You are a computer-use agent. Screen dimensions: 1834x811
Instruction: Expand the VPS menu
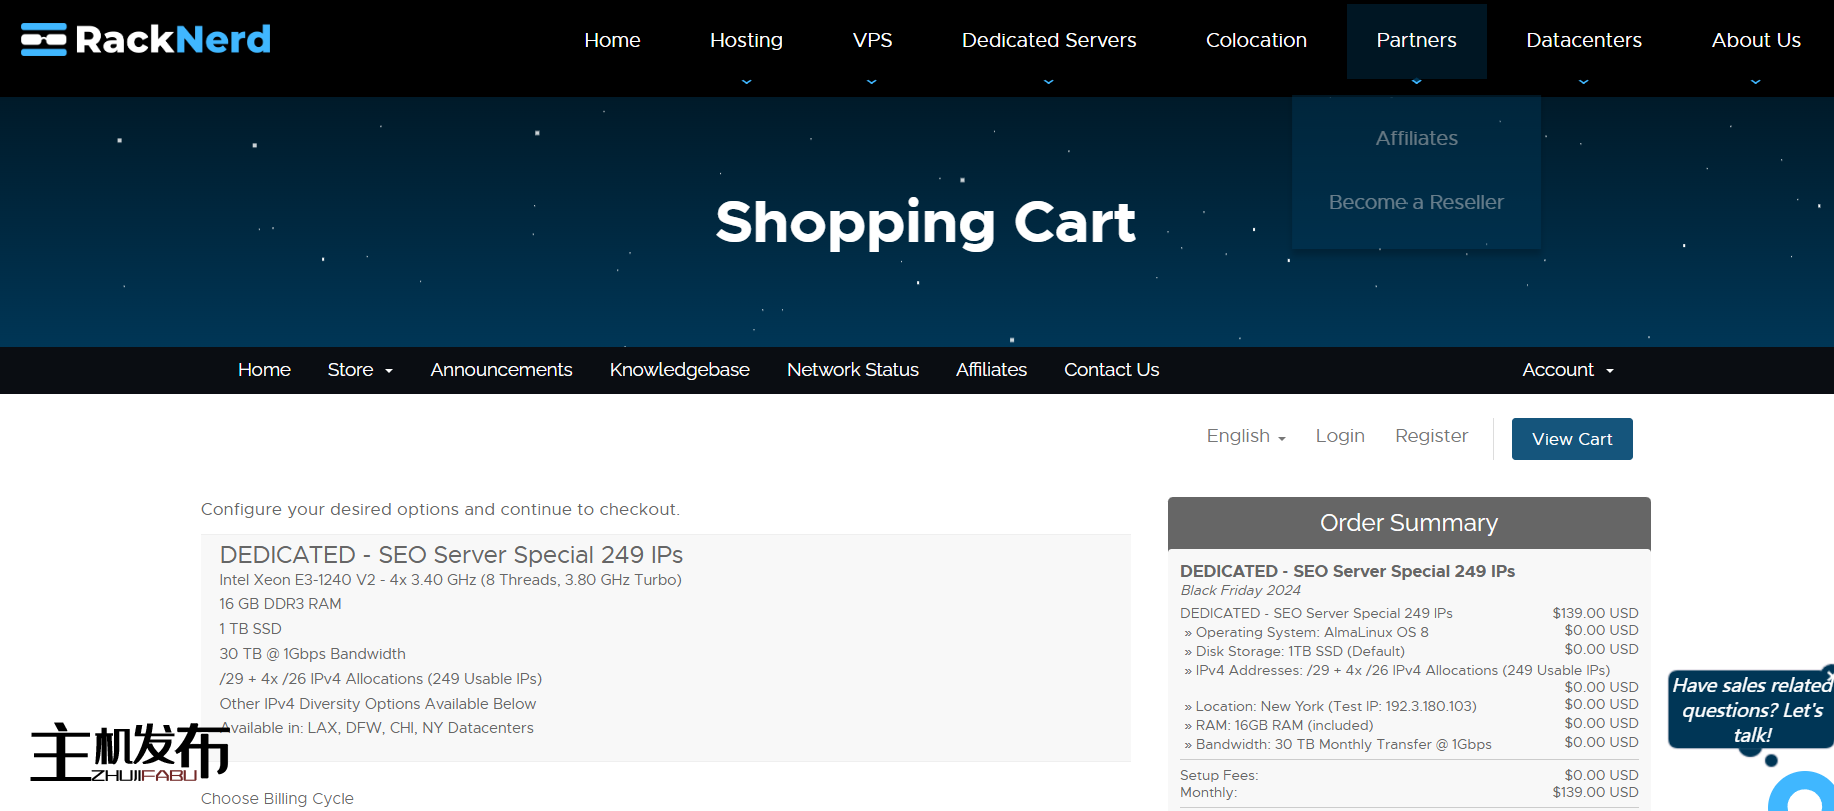coord(872,40)
